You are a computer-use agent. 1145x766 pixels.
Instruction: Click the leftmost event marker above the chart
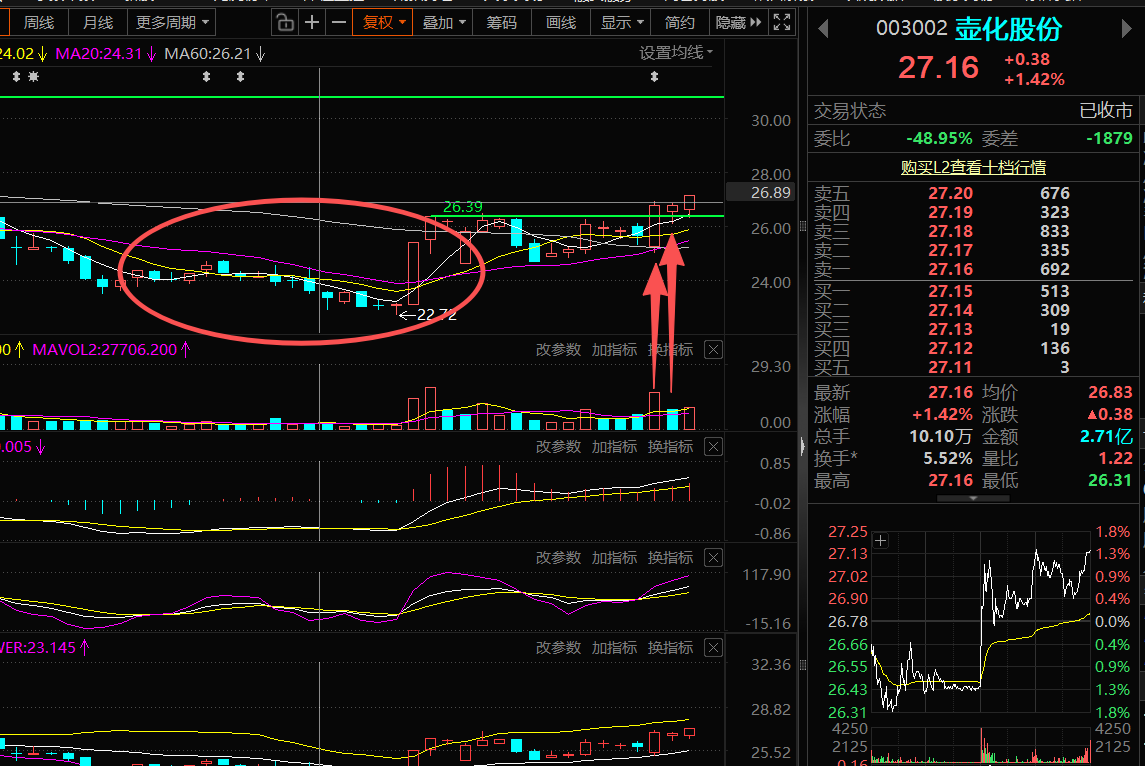coord(16,77)
